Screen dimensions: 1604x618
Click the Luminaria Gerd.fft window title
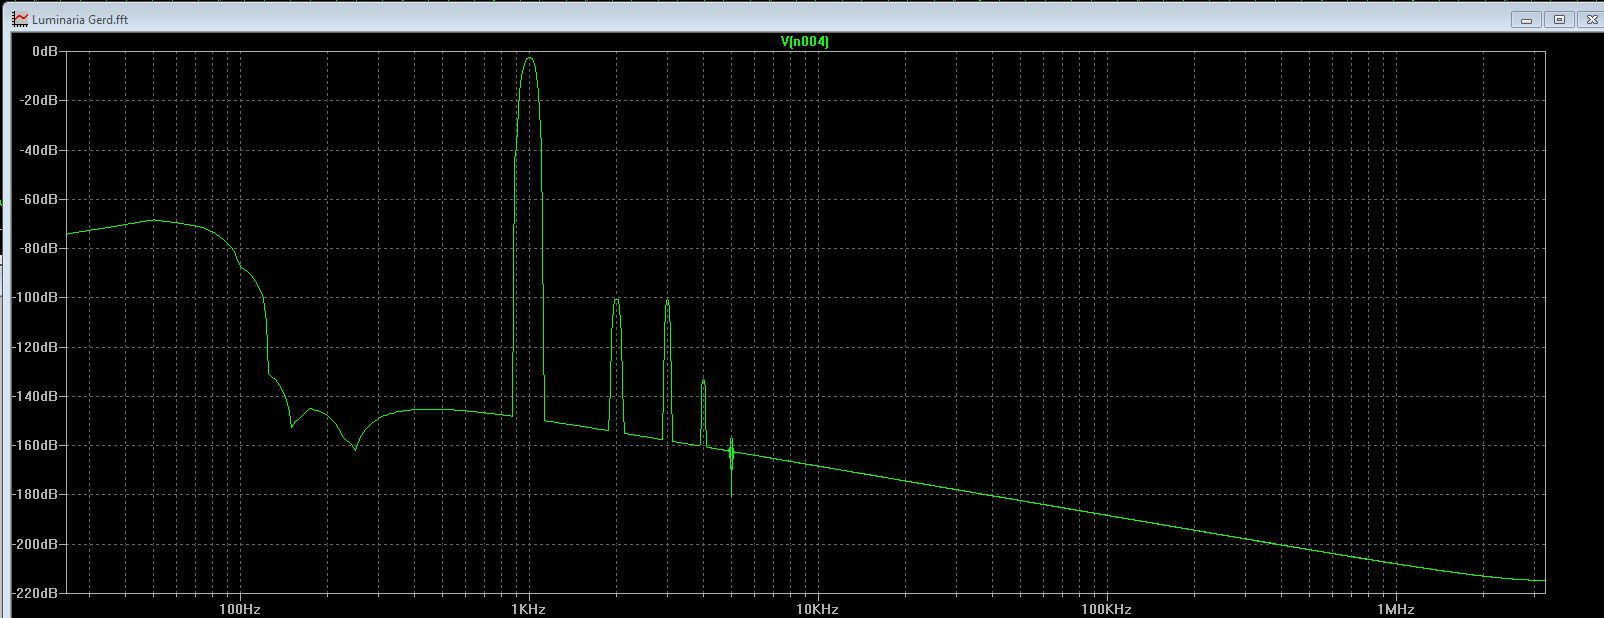pos(80,19)
